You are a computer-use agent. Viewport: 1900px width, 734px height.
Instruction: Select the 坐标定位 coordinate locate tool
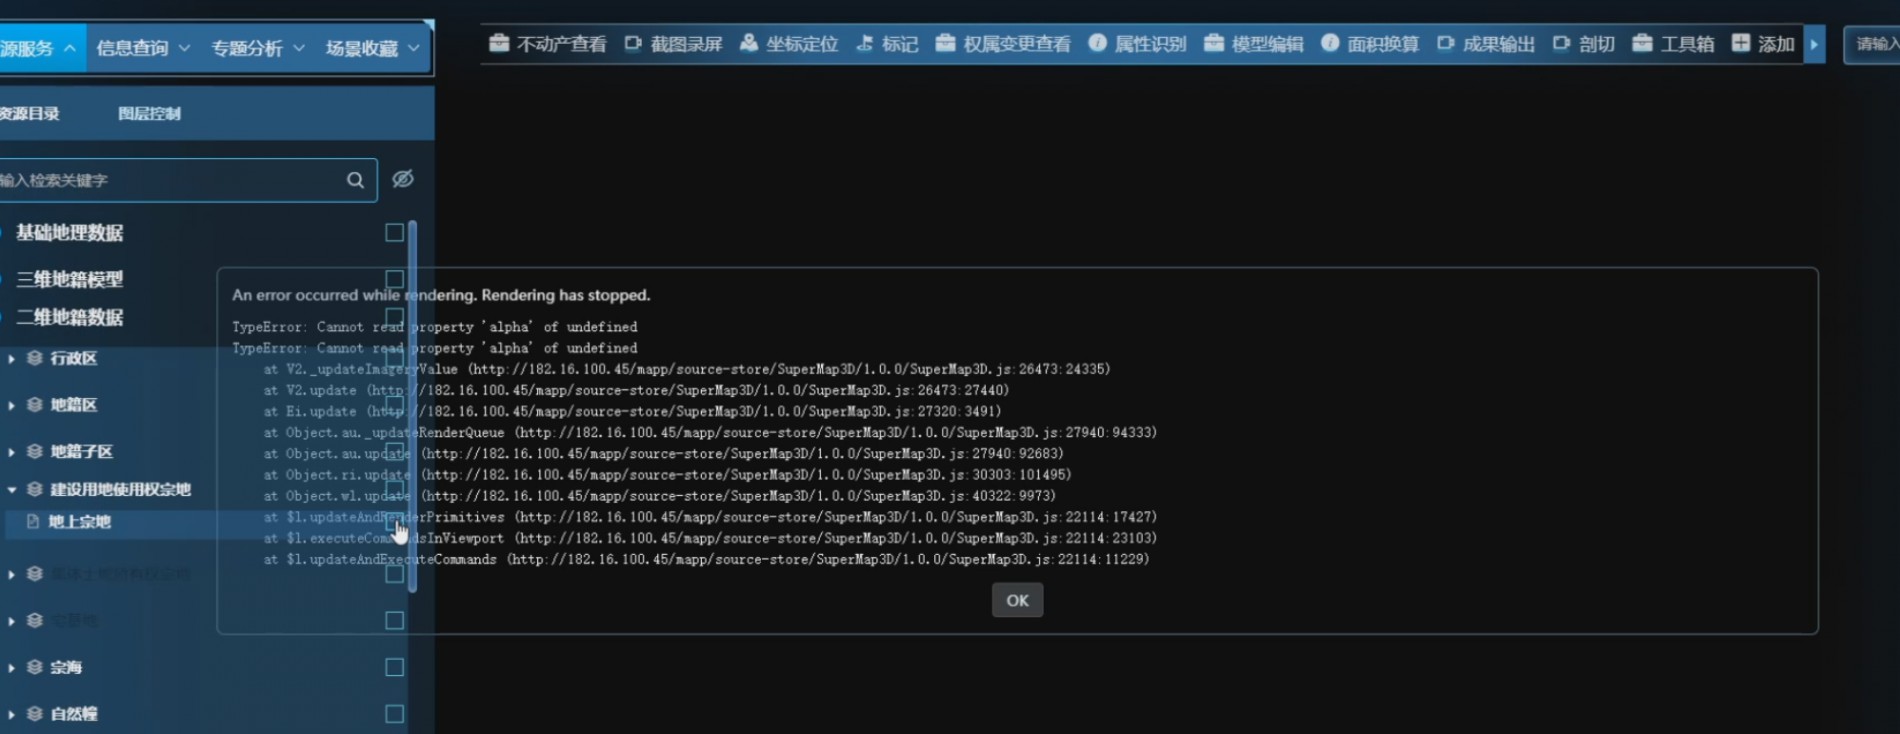pos(789,44)
